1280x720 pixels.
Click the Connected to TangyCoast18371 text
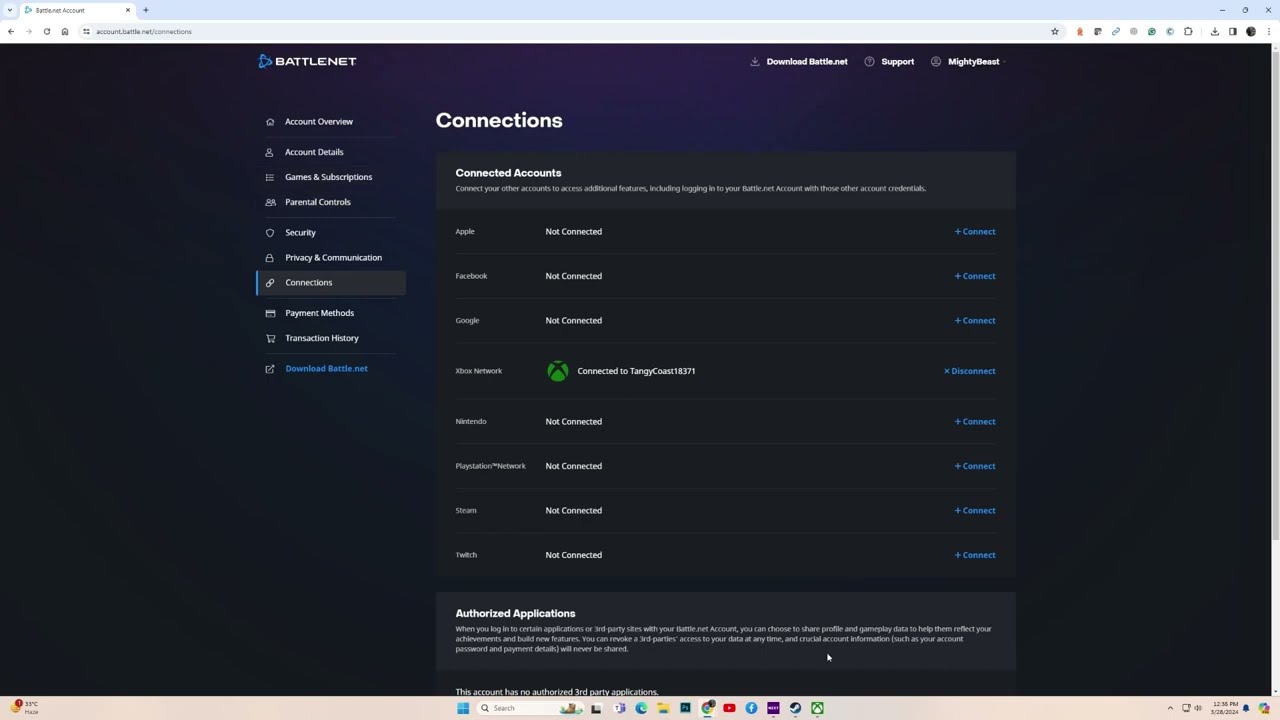coord(636,371)
